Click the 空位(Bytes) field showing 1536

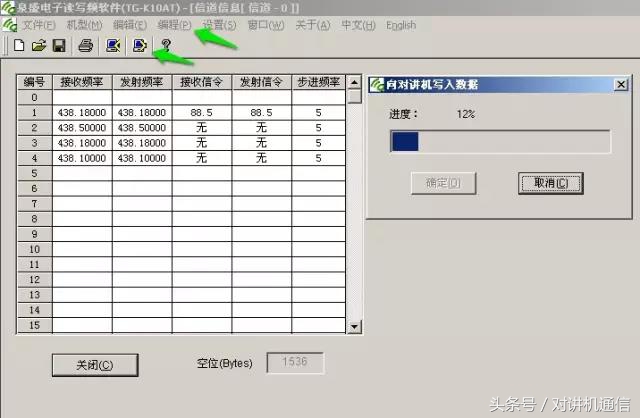point(295,362)
